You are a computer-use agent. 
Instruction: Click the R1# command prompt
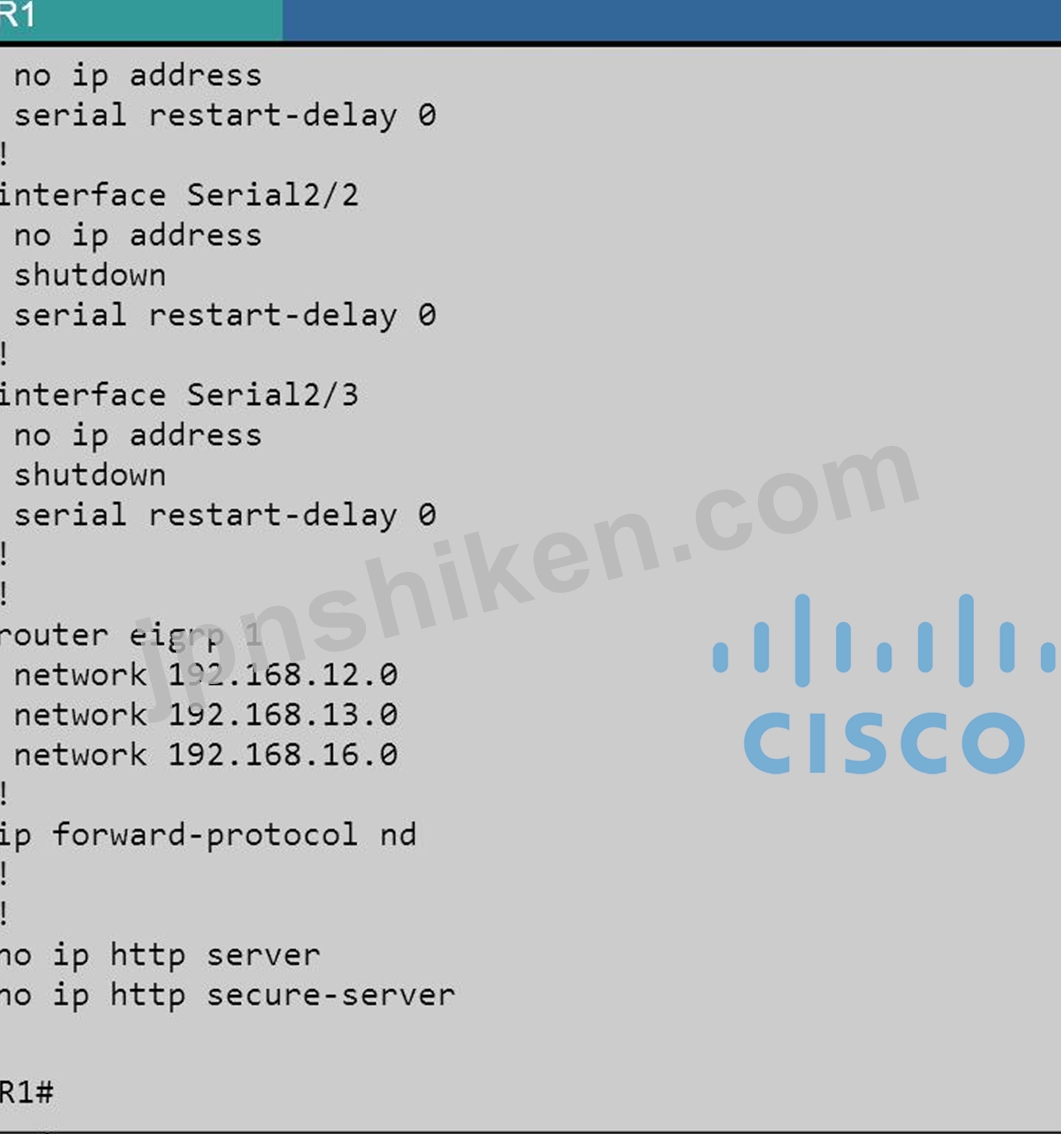click(27, 1091)
